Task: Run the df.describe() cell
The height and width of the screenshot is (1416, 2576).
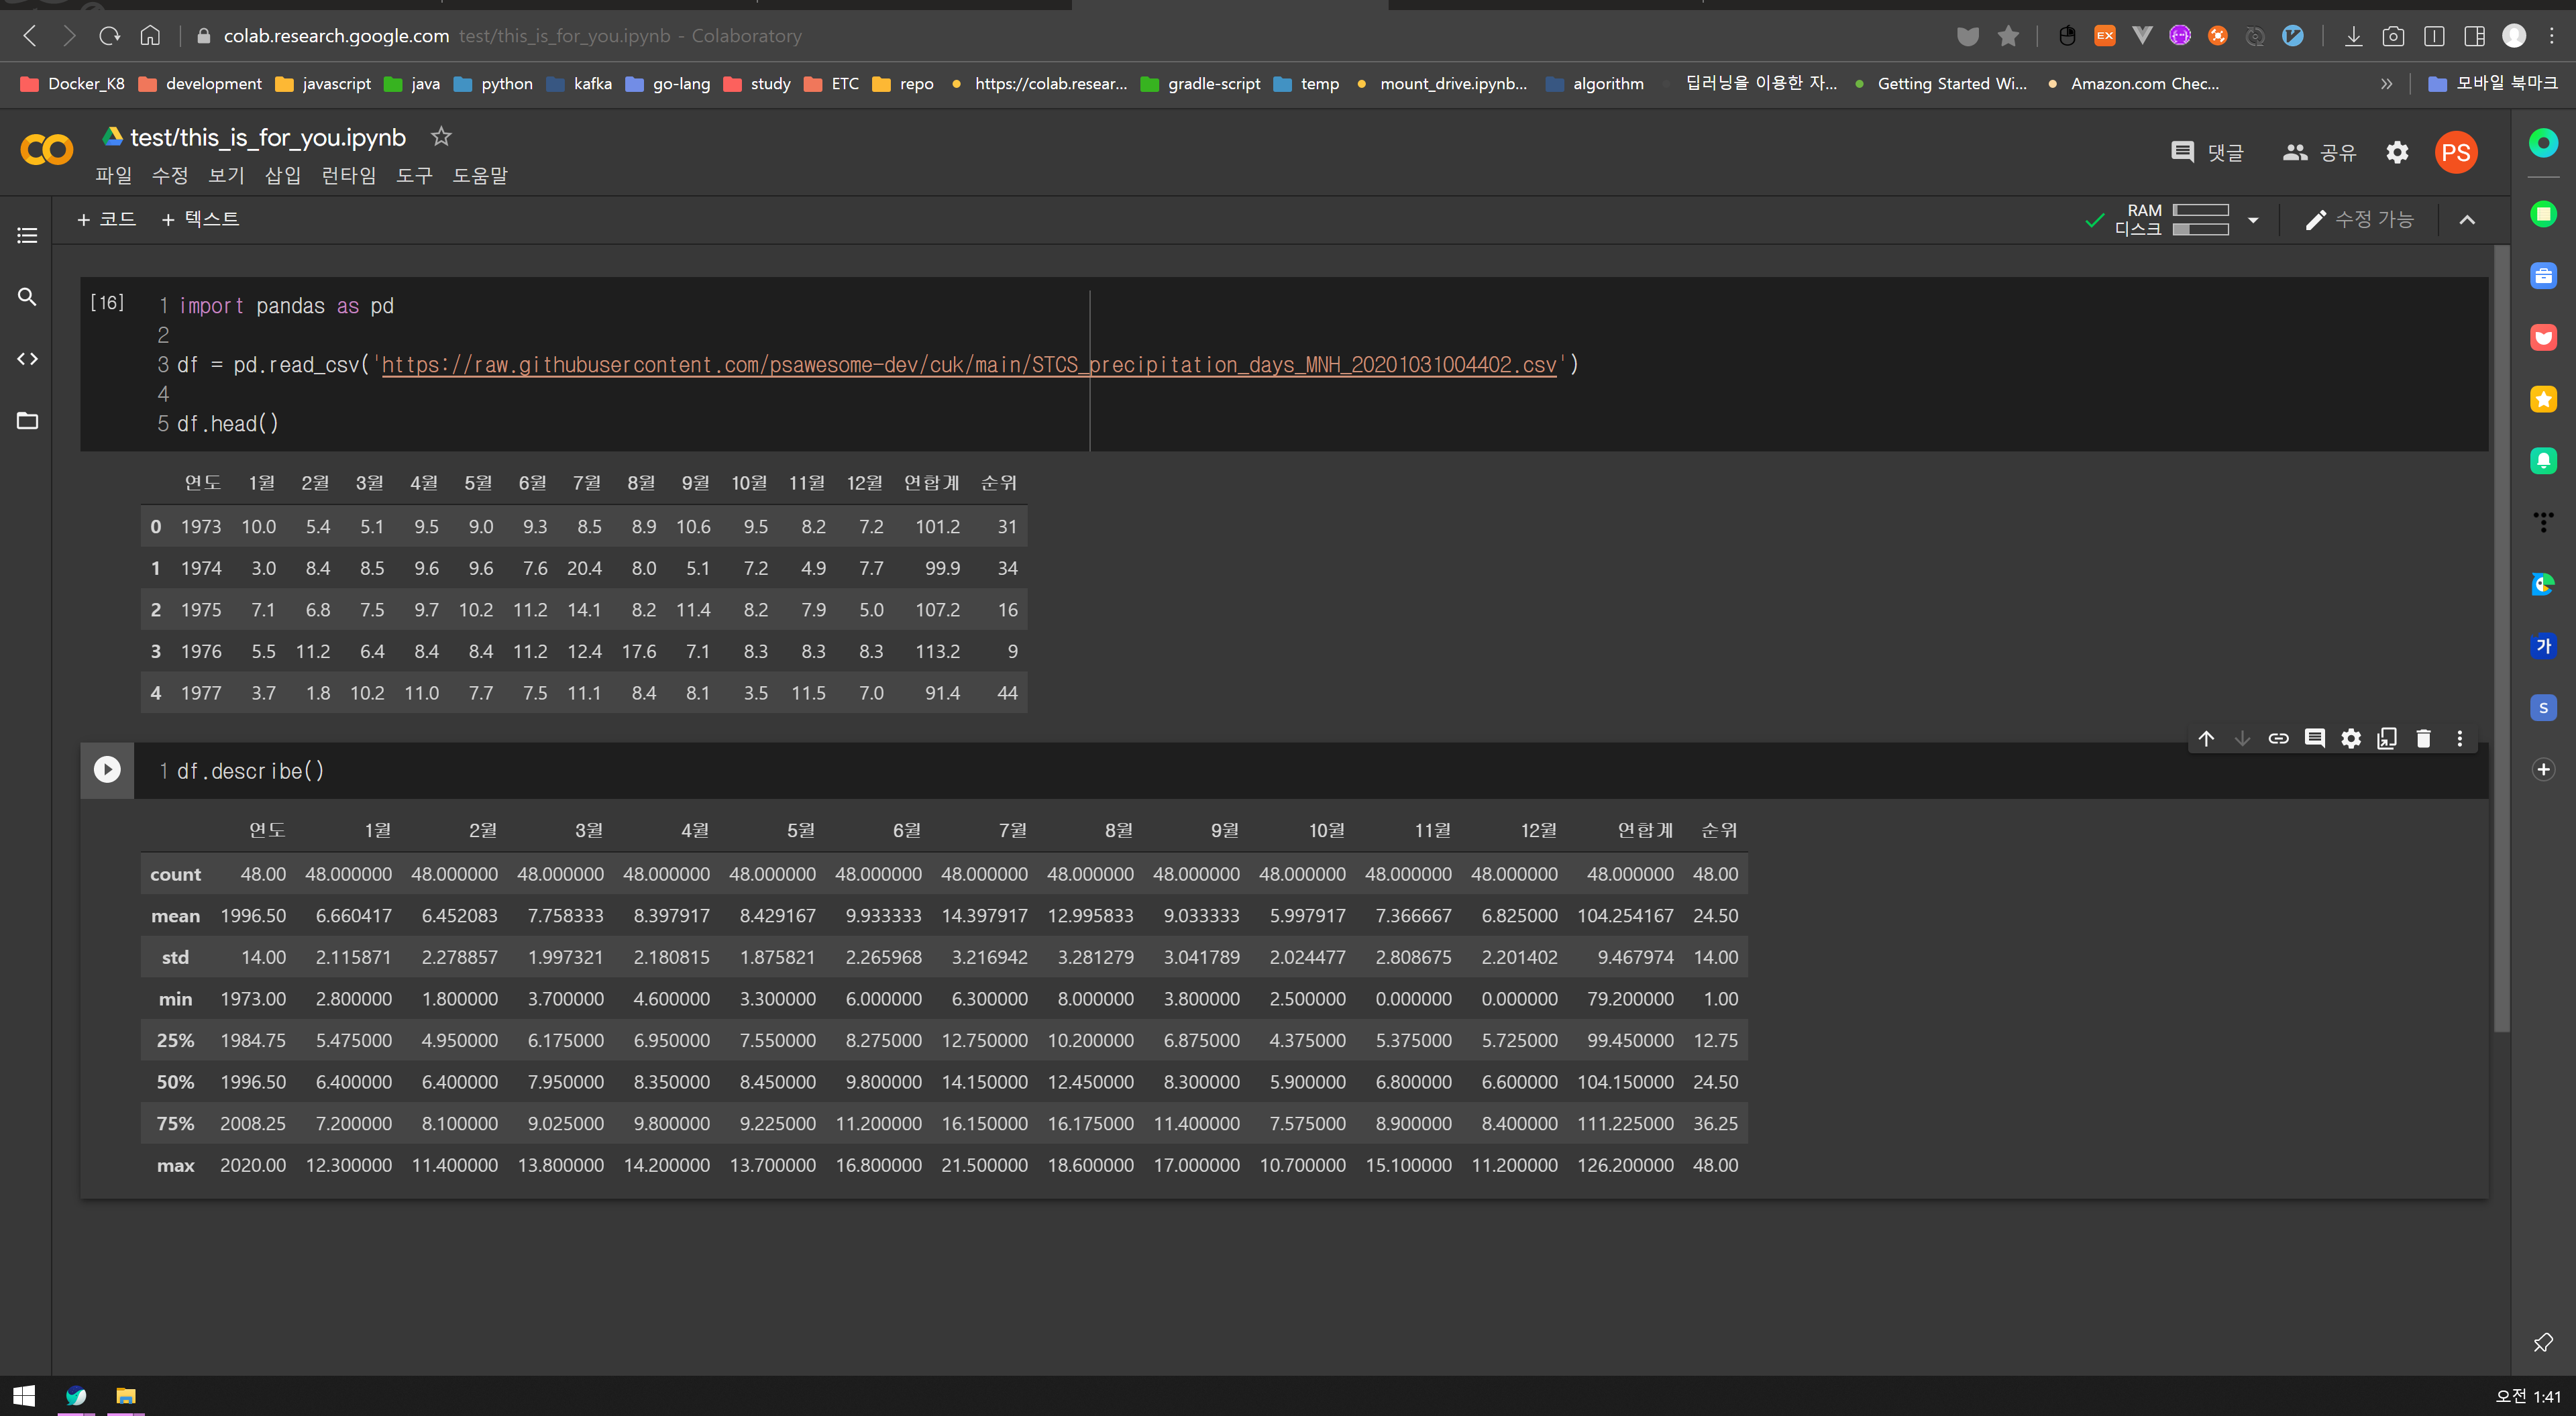Action: [107, 769]
